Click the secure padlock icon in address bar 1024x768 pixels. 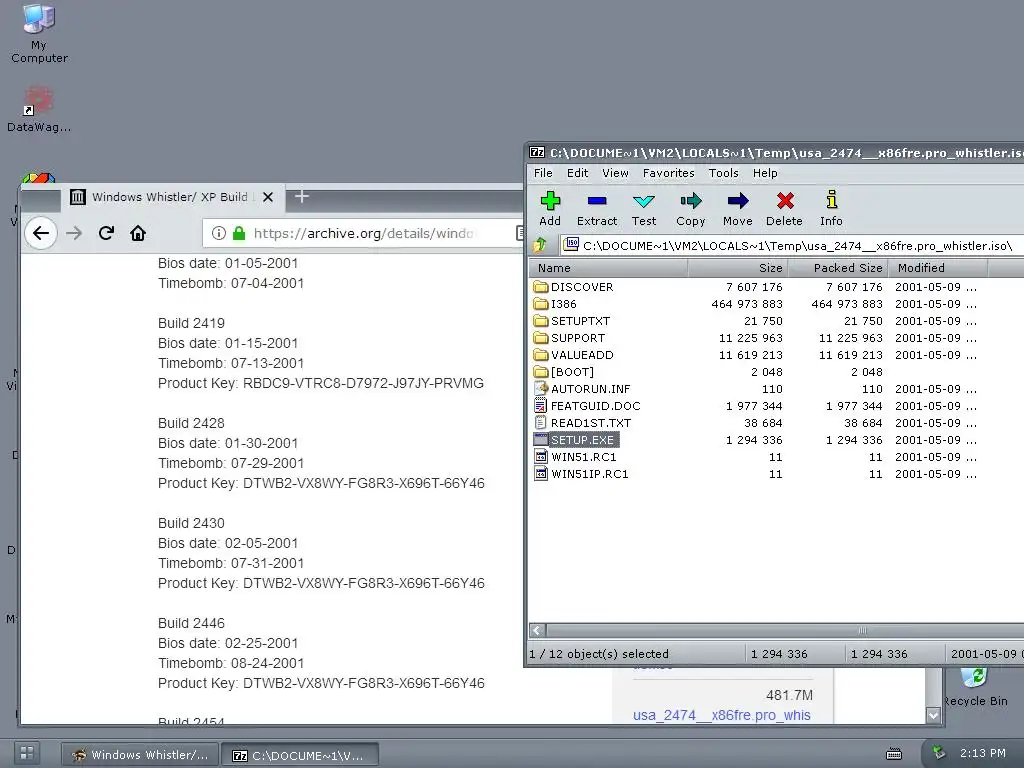click(239, 233)
